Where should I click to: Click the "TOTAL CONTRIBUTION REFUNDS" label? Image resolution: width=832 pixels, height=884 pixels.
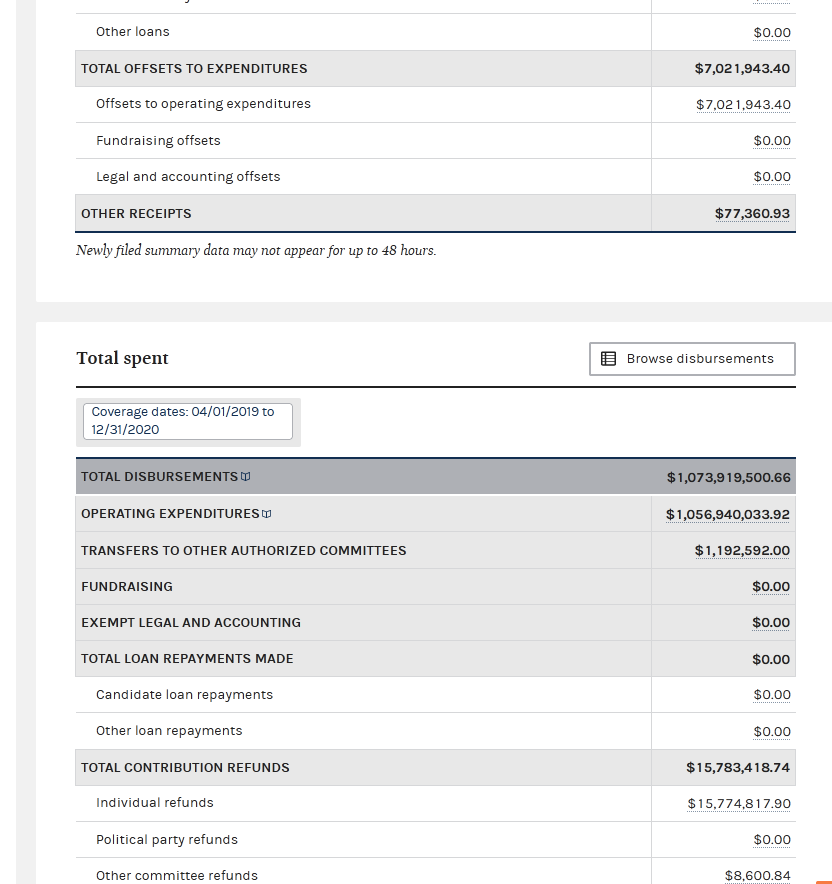(185, 768)
